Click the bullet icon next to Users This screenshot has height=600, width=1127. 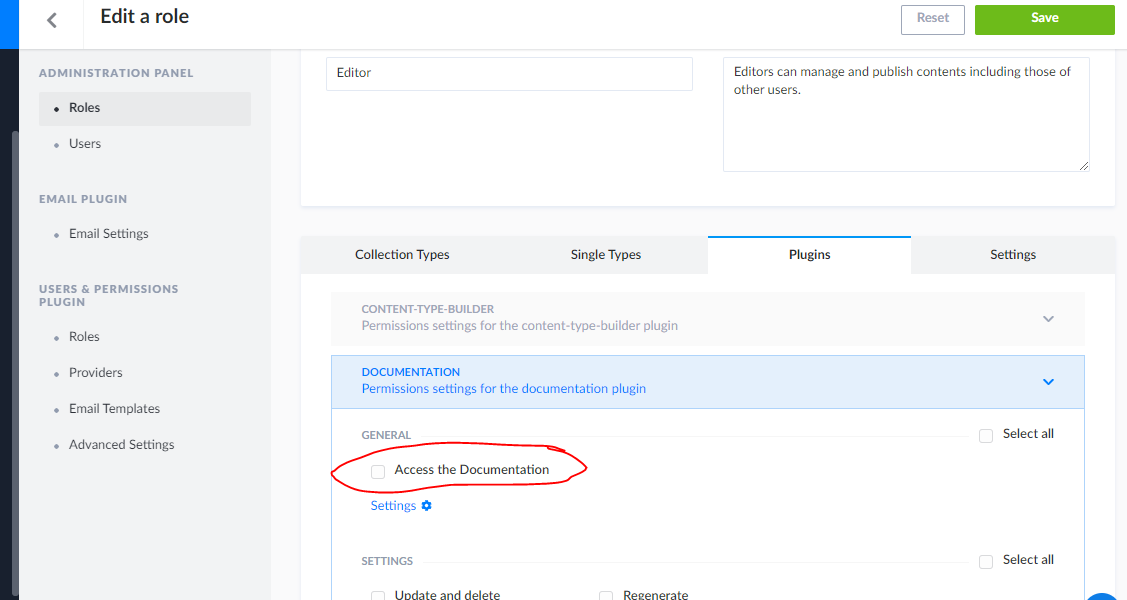(57, 144)
